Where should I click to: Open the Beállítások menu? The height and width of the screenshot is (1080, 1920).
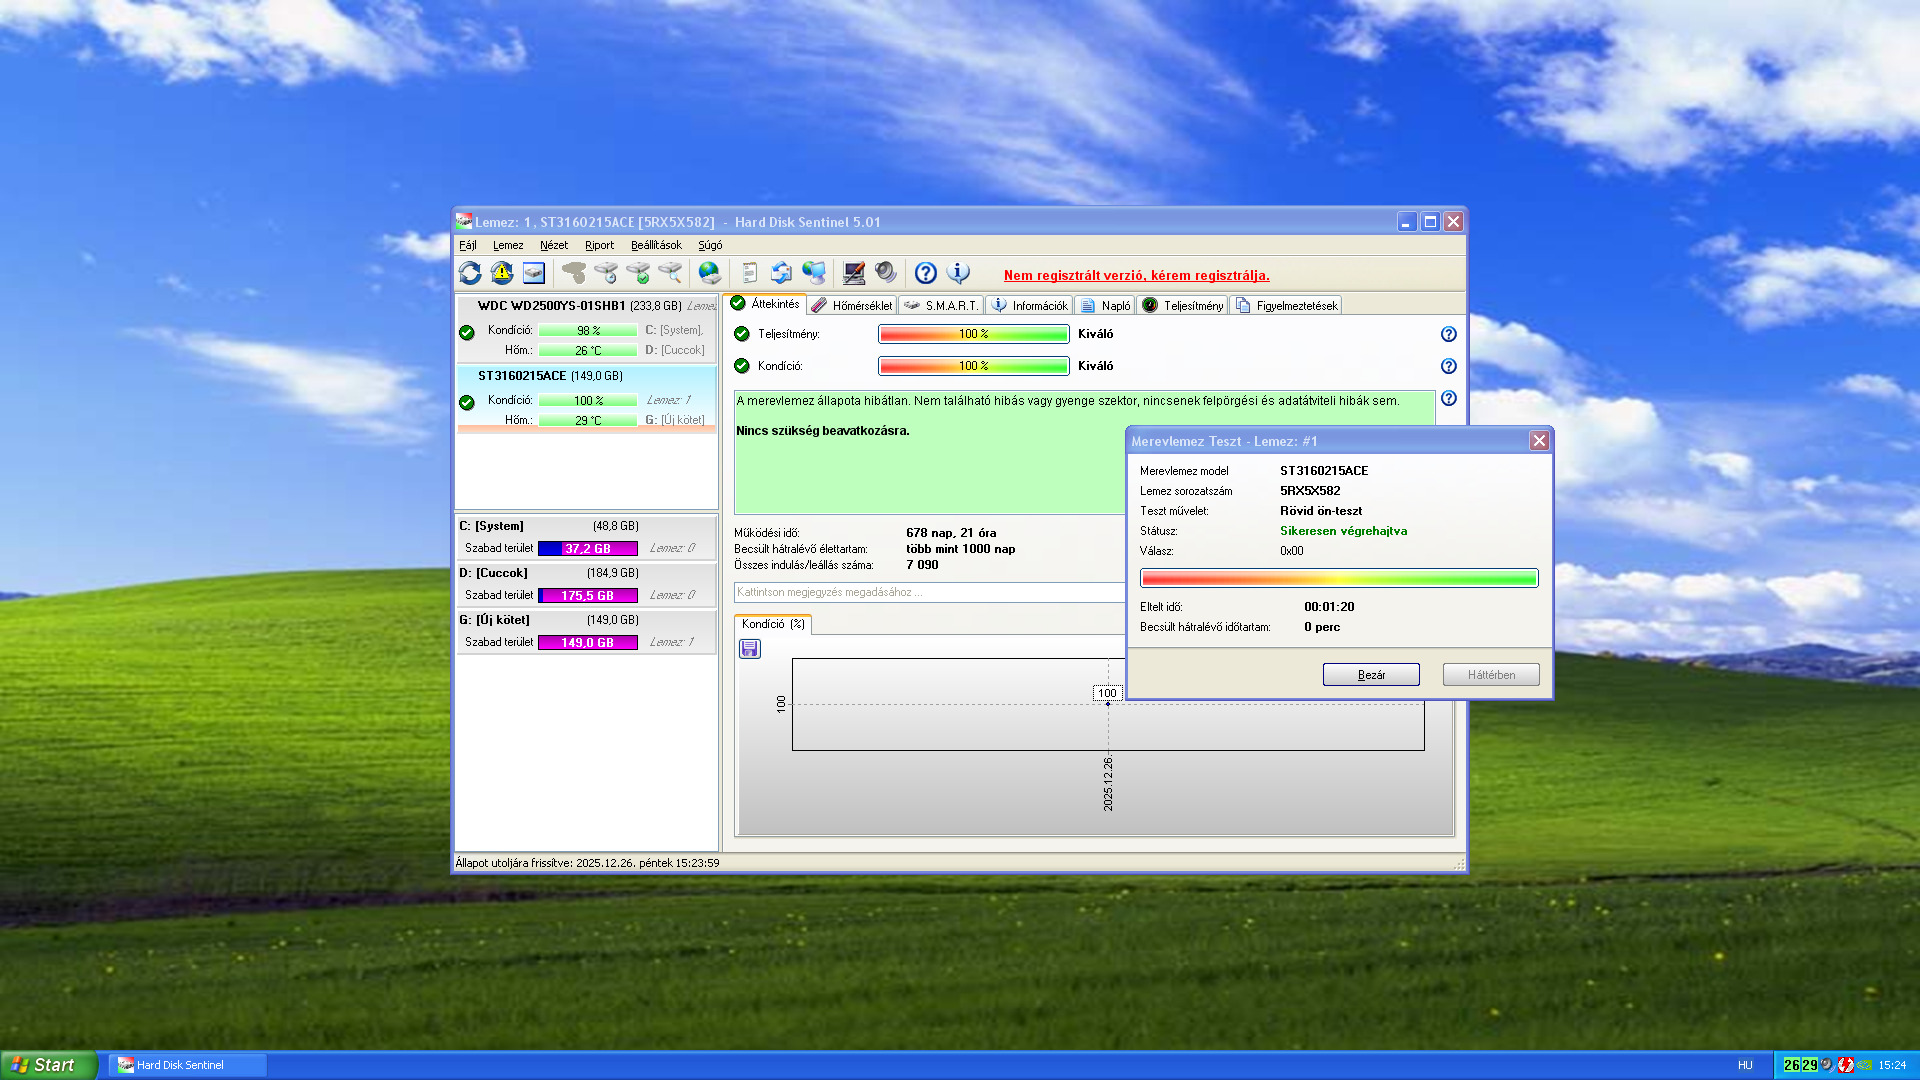(x=656, y=245)
